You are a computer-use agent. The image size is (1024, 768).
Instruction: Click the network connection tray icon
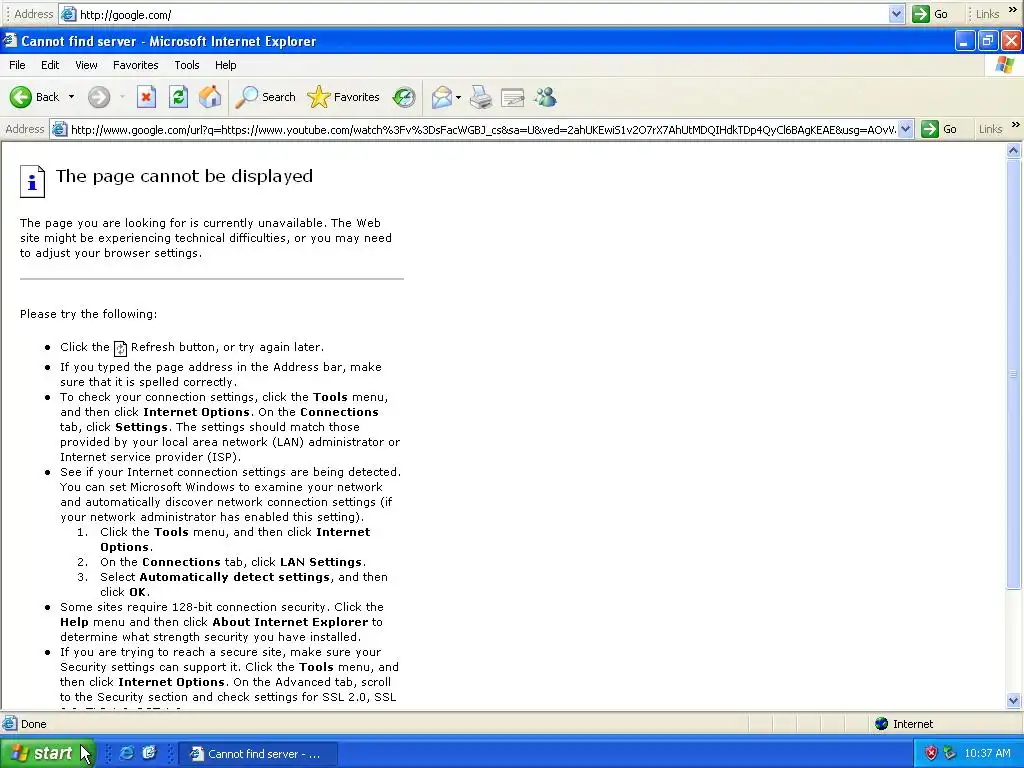tap(950, 754)
